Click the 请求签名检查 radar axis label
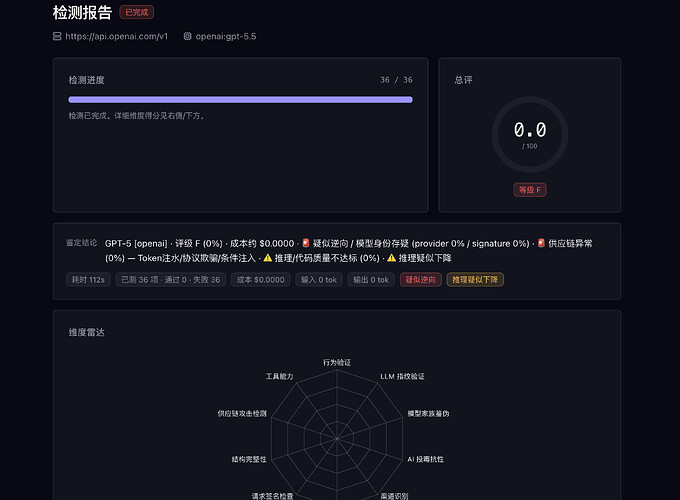Screen dimensions: 680x500 pos(273,496)
